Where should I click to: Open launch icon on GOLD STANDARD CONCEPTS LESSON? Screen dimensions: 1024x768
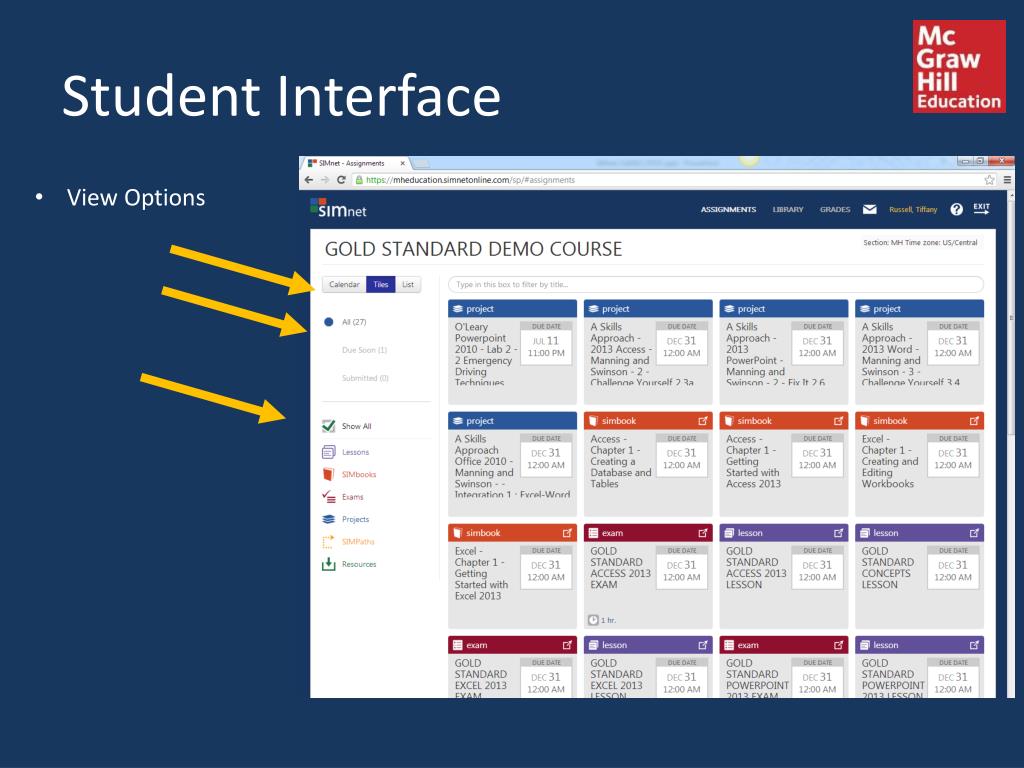(x=974, y=533)
